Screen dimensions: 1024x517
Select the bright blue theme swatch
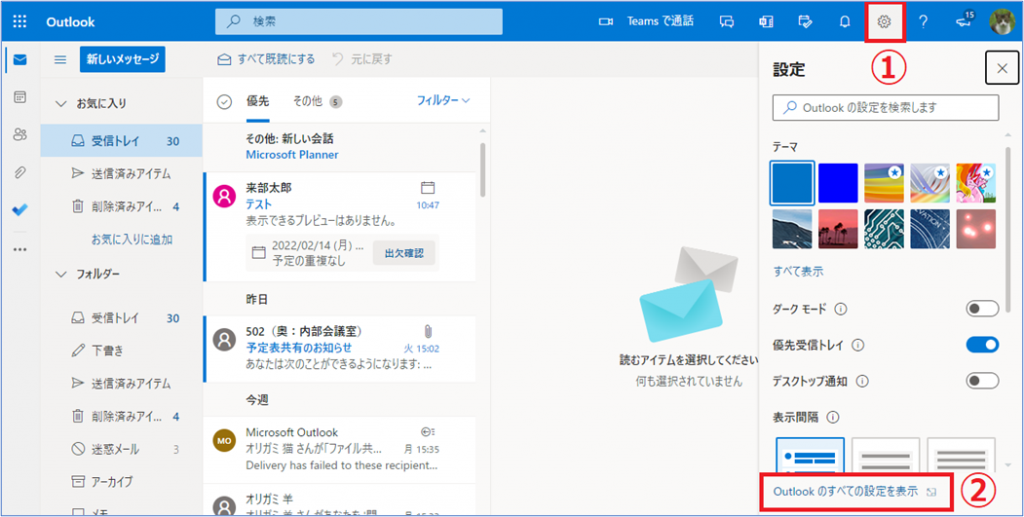pyautogui.click(x=837, y=182)
